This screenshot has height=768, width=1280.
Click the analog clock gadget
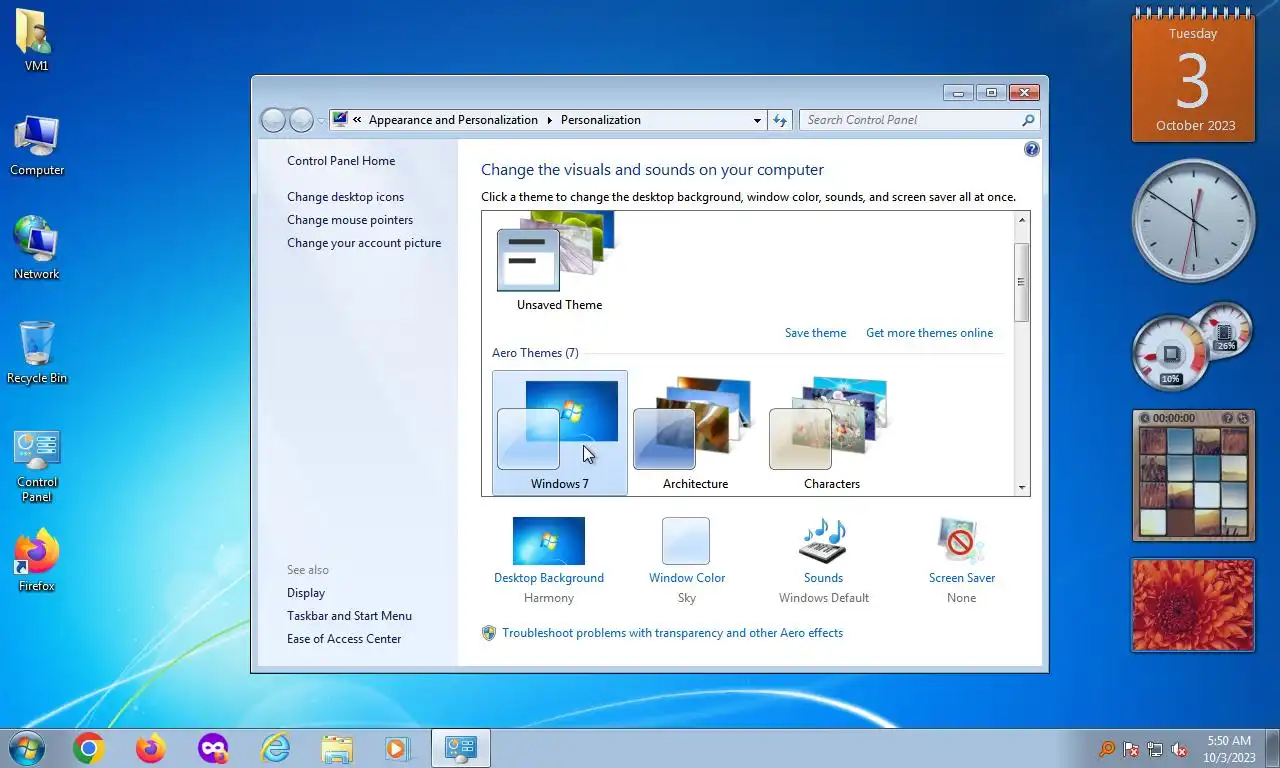coord(1193,220)
